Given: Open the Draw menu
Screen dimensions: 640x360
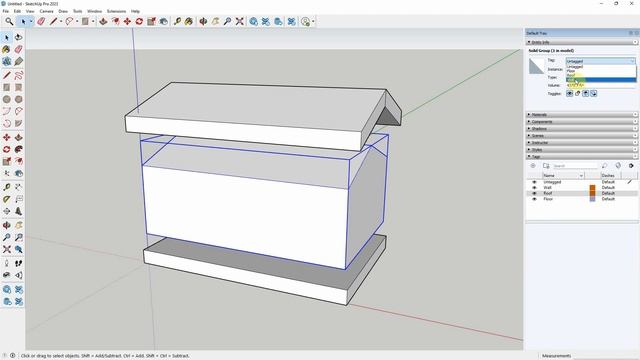Looking at the screenshot, I should coord(63,11).
